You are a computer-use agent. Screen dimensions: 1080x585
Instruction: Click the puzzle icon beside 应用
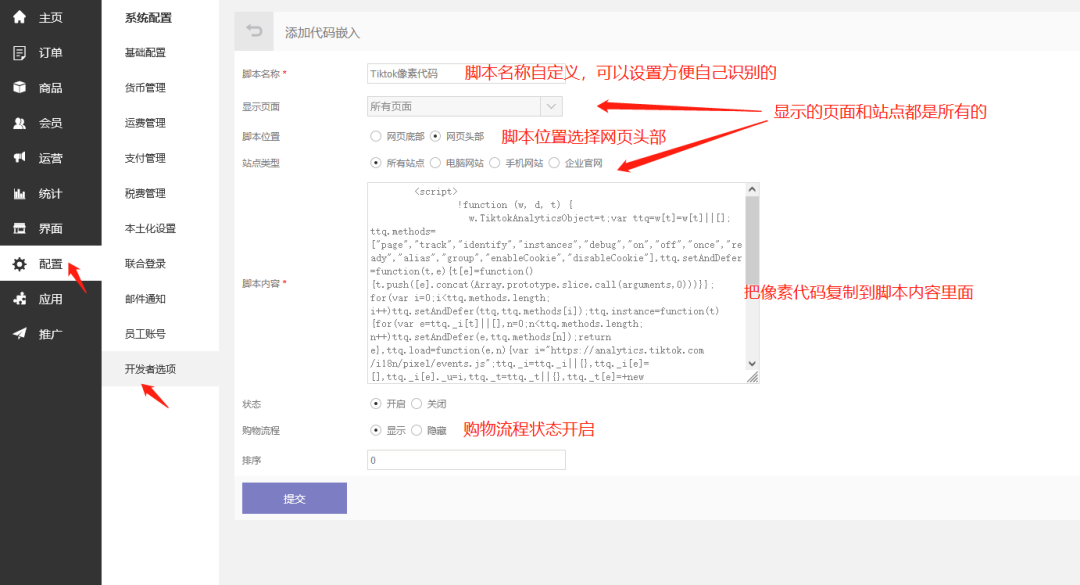pyautogui.click(x=19, y=298)
